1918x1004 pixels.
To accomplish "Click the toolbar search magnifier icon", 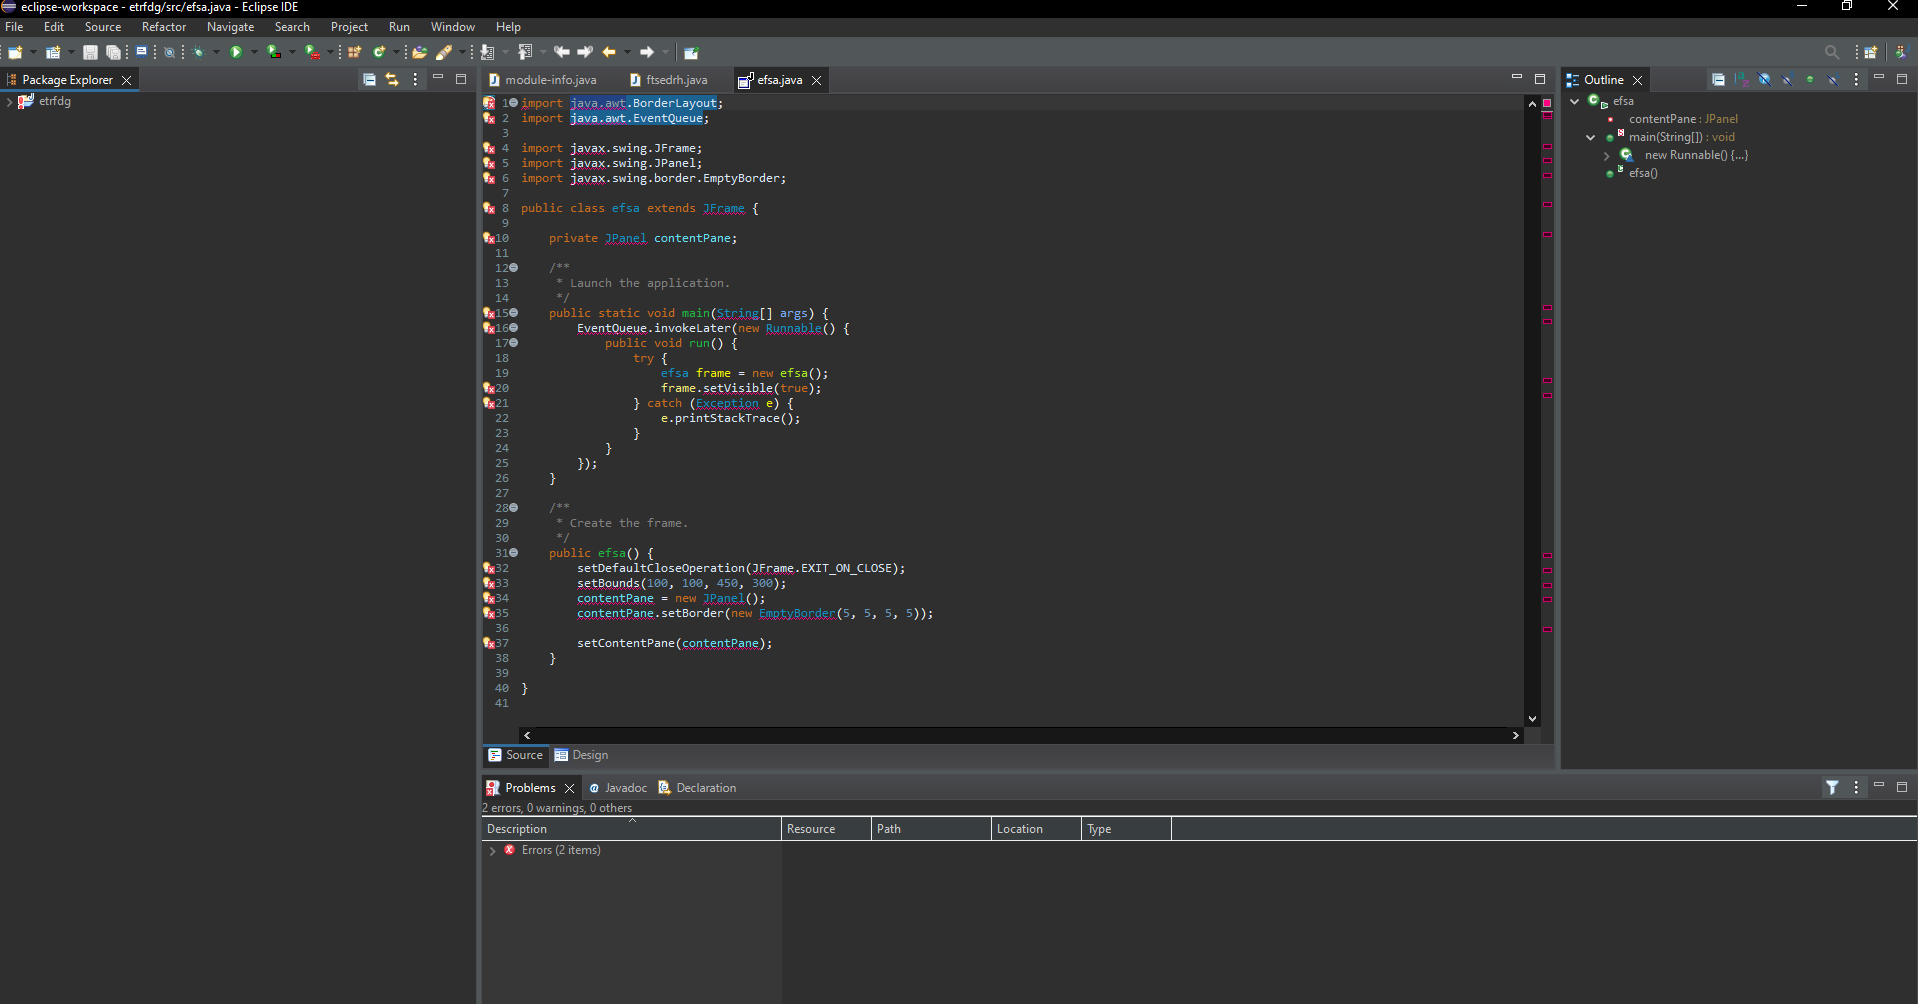I will coord(1831,52).
